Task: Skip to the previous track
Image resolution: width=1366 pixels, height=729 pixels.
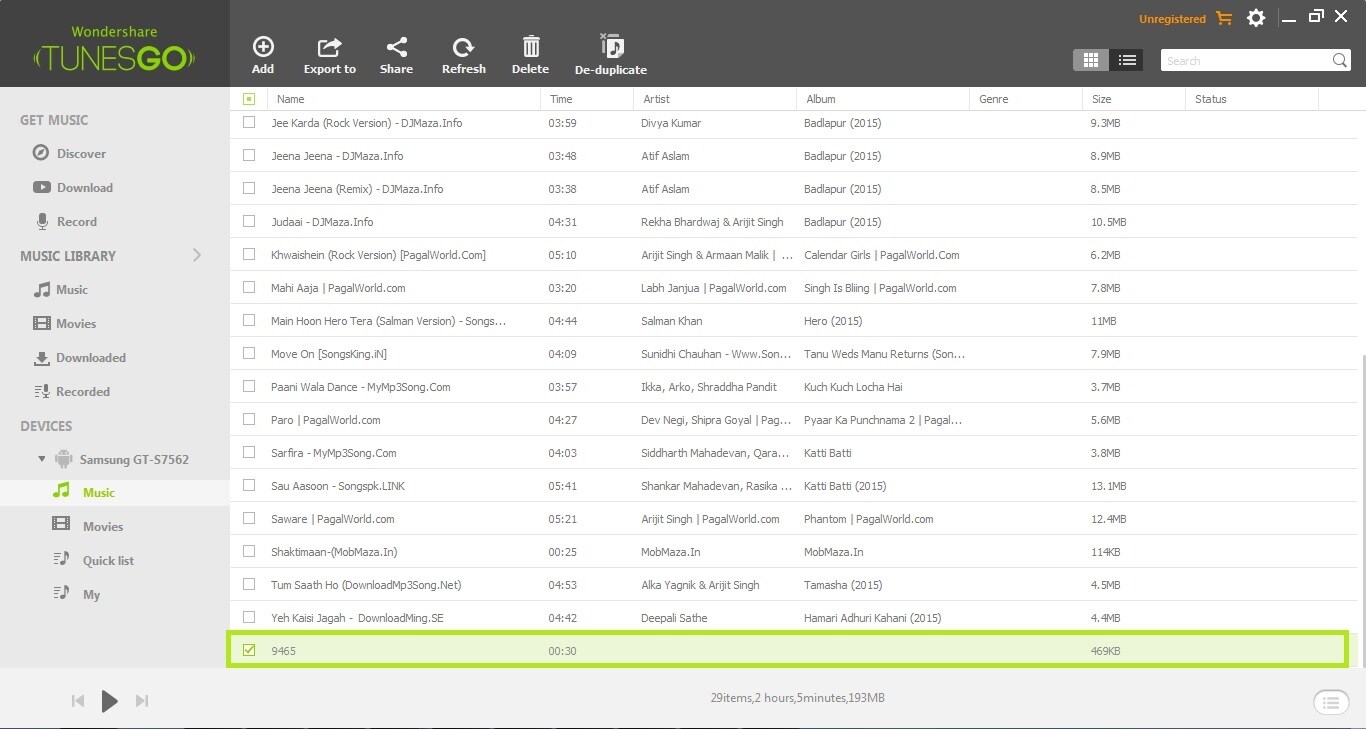Action: tap(78, 701)
